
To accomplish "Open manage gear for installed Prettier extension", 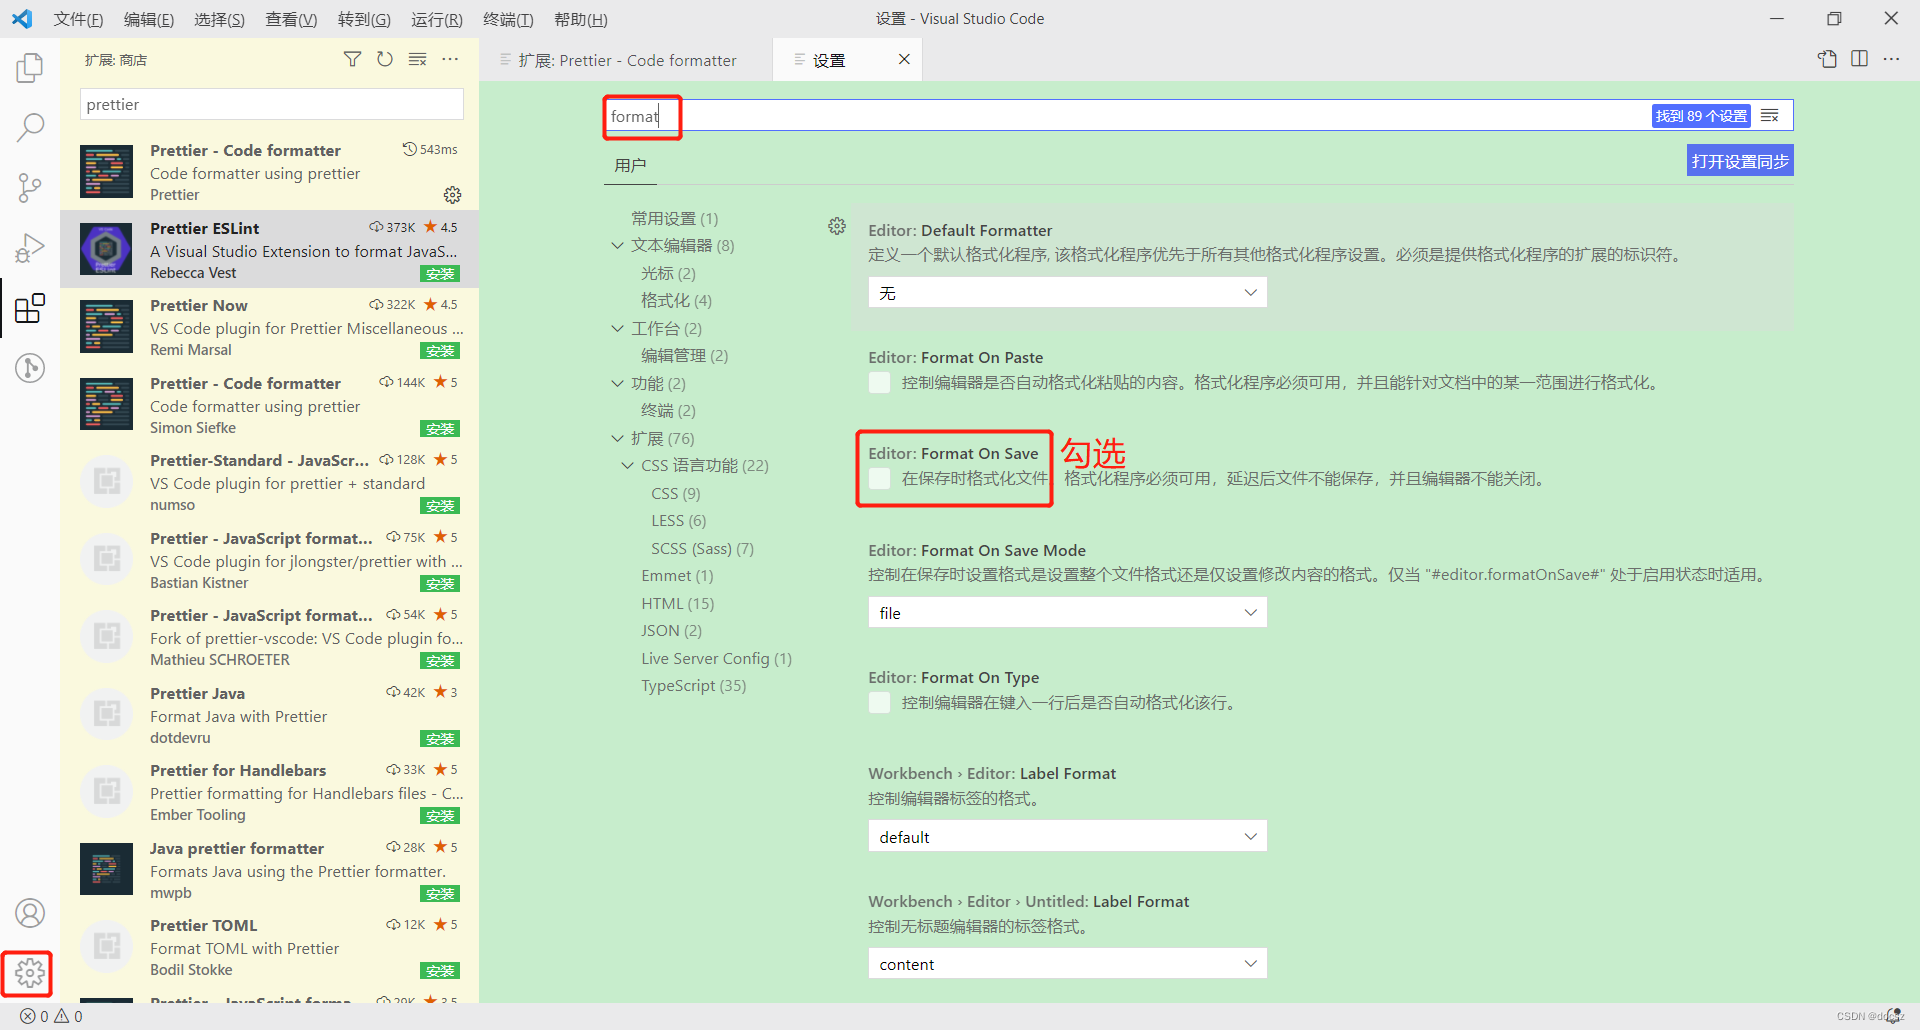I will 452,195.
